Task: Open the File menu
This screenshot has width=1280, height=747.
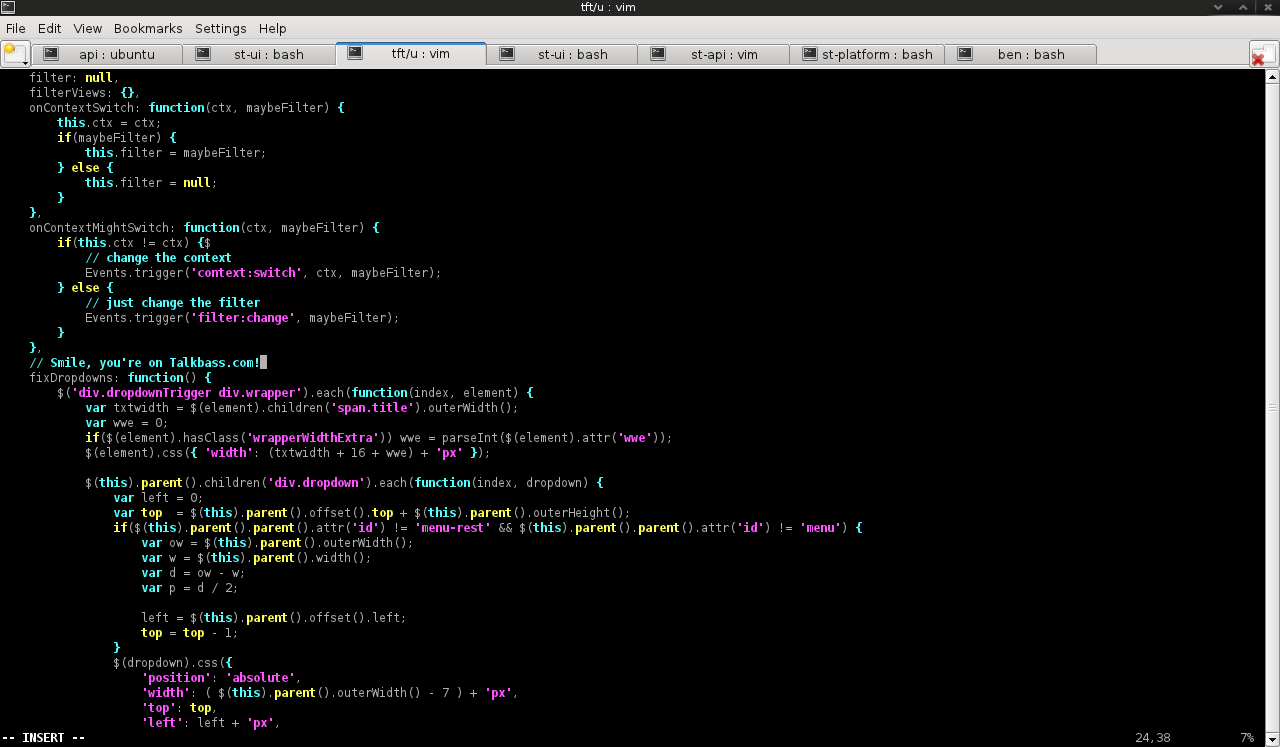Action: click(16, 28)
